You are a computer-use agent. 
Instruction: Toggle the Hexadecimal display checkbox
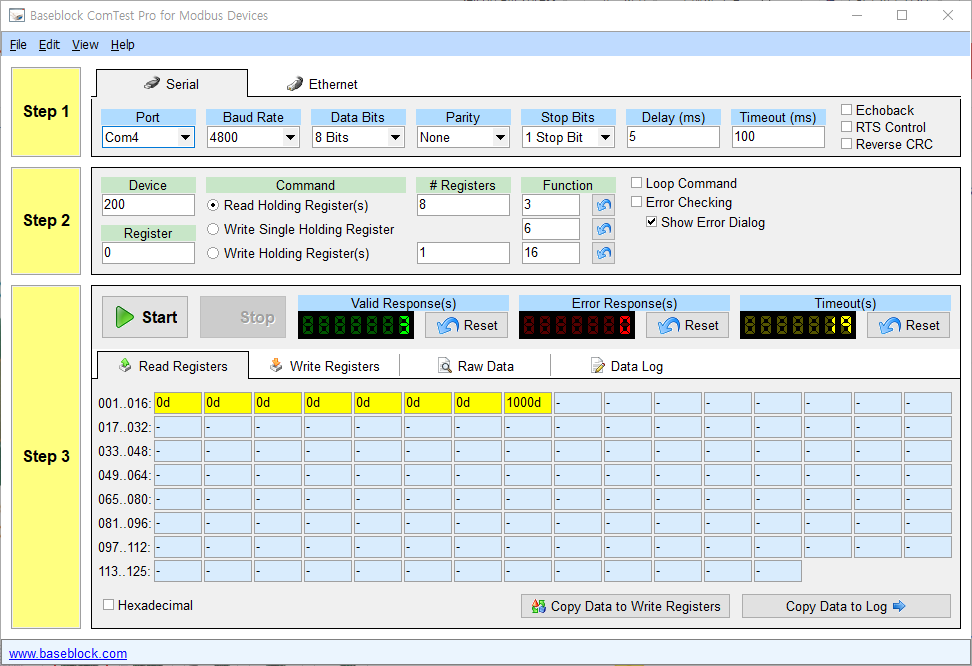click(x=108, y=605)
